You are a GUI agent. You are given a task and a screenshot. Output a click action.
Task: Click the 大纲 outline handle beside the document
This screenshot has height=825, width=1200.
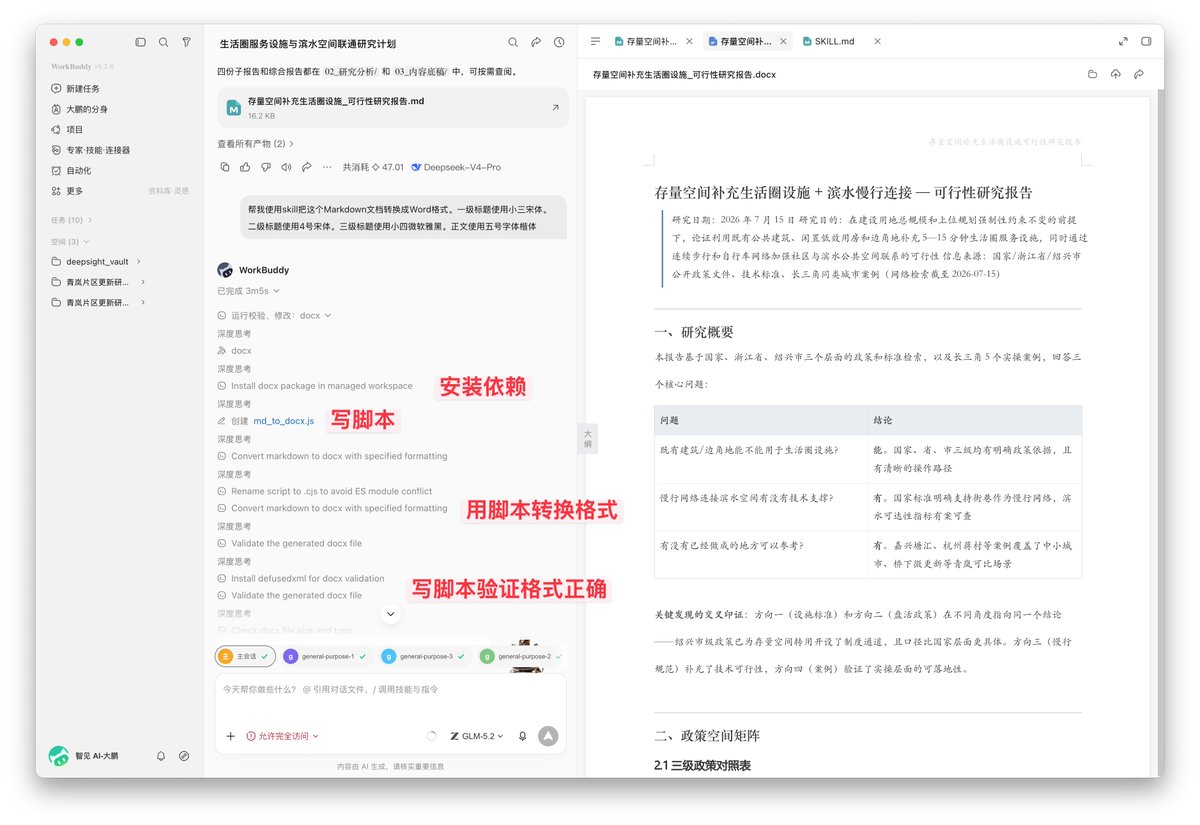pyautogui.click(x=588, y=438)
